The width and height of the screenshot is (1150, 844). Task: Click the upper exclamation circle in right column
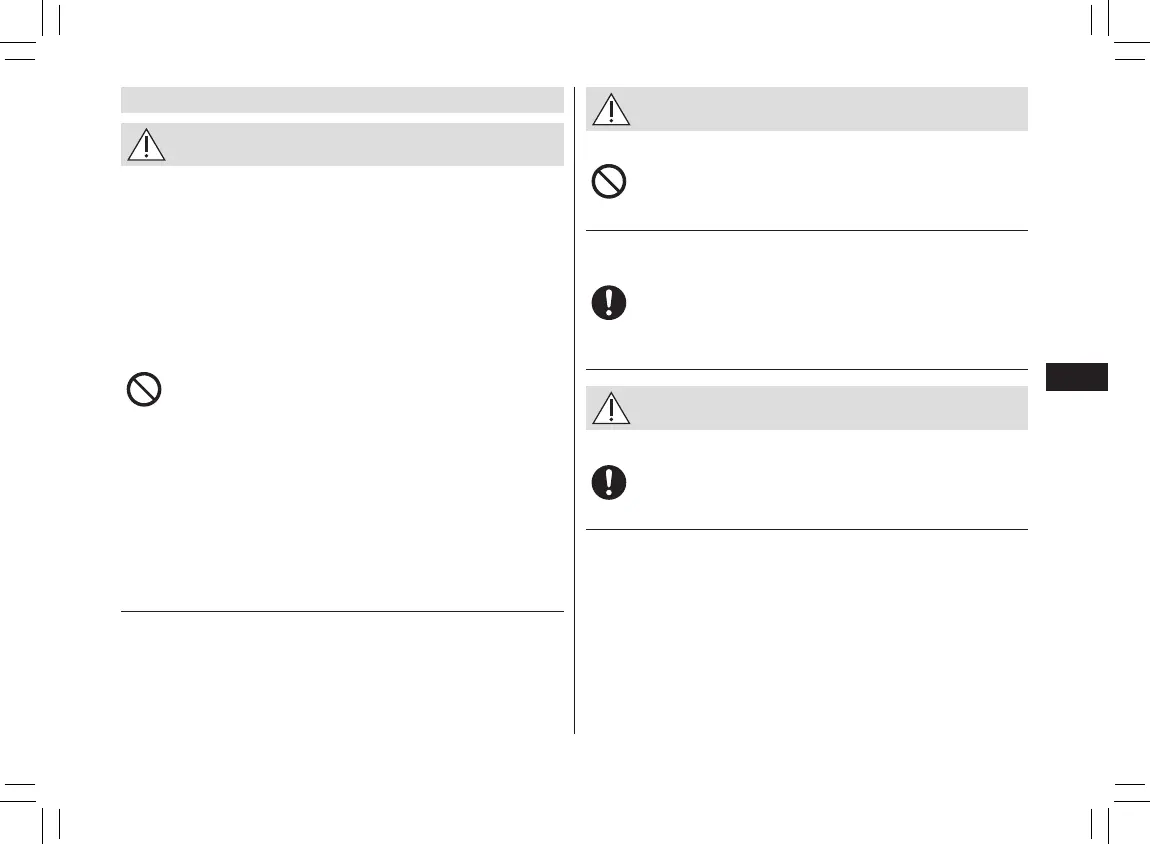tap(609, 303)
